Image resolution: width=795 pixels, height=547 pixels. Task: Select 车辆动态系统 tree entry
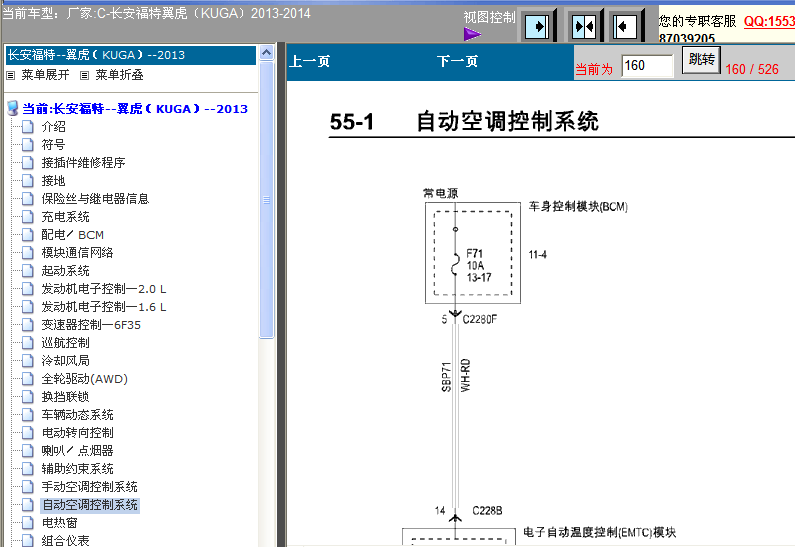coord(77,415)
